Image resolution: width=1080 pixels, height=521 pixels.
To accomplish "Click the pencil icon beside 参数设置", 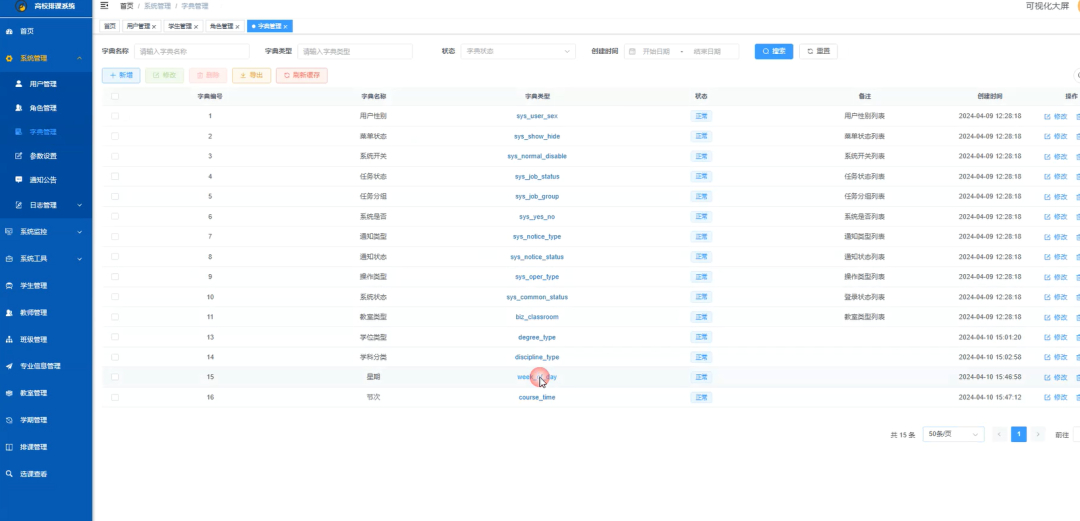I will click(x=19, y=156).
